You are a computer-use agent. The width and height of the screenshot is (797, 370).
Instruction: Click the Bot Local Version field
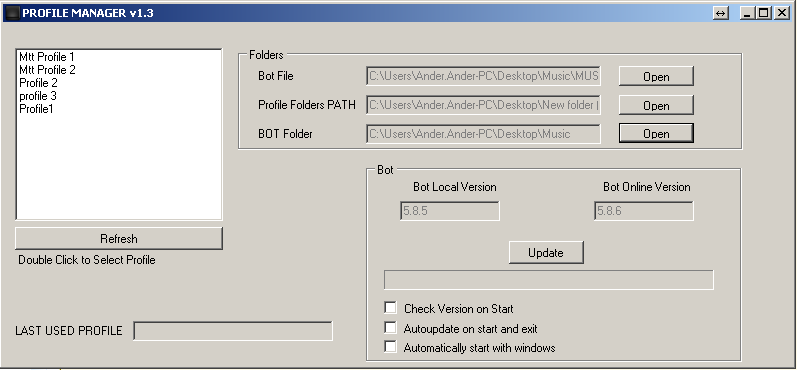tap(450, 211)
